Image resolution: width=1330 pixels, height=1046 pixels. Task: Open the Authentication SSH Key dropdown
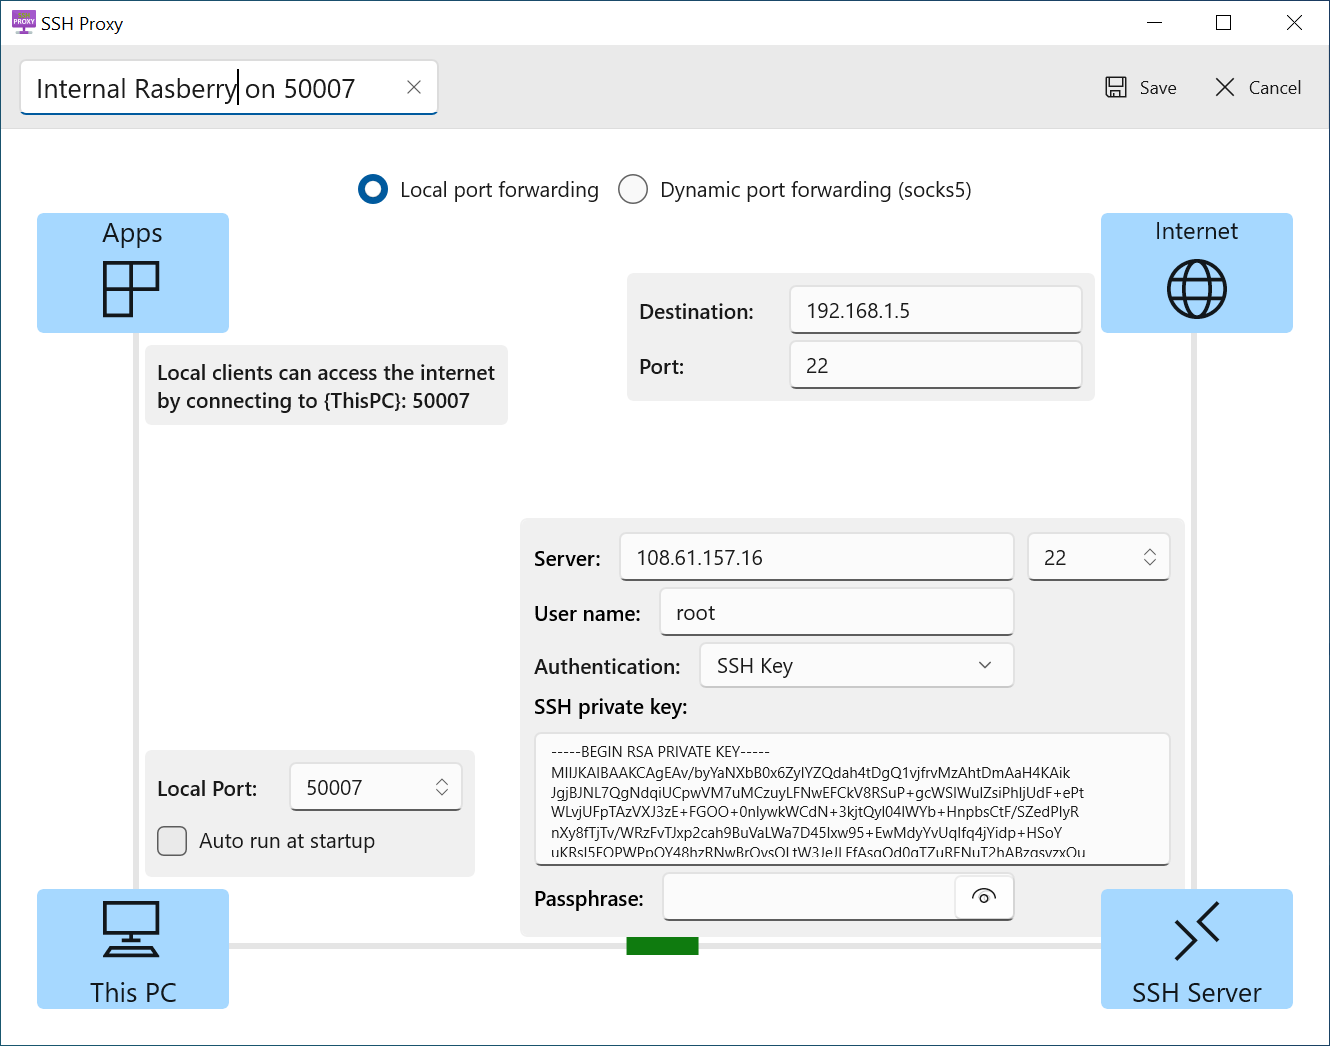coord(857,666)
